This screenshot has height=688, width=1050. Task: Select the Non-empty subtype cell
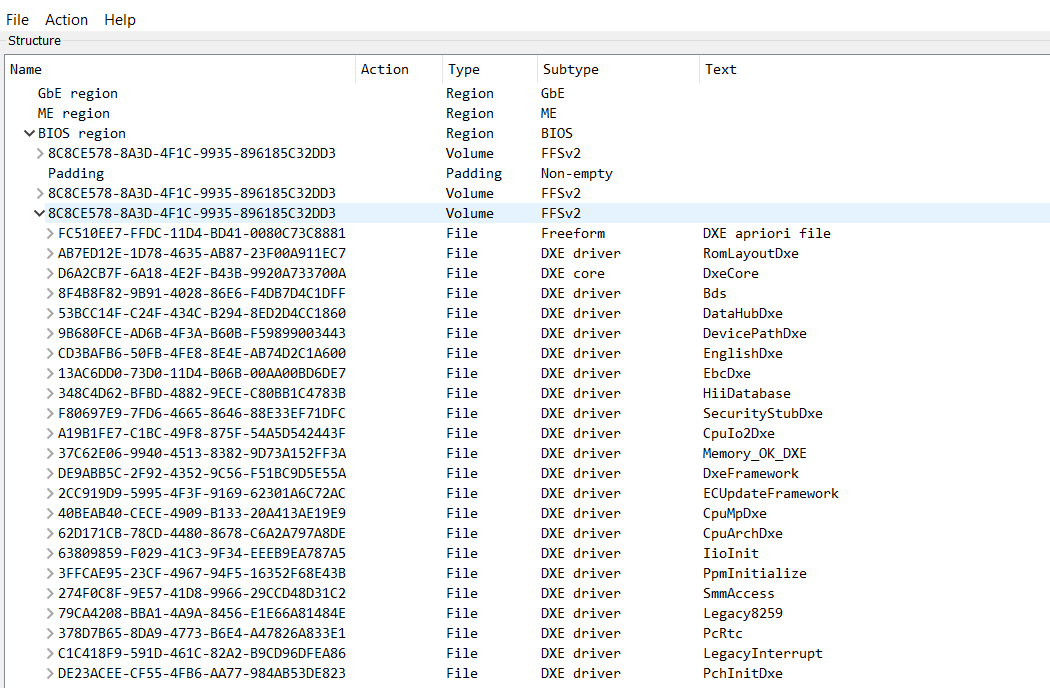coord(577,174)
